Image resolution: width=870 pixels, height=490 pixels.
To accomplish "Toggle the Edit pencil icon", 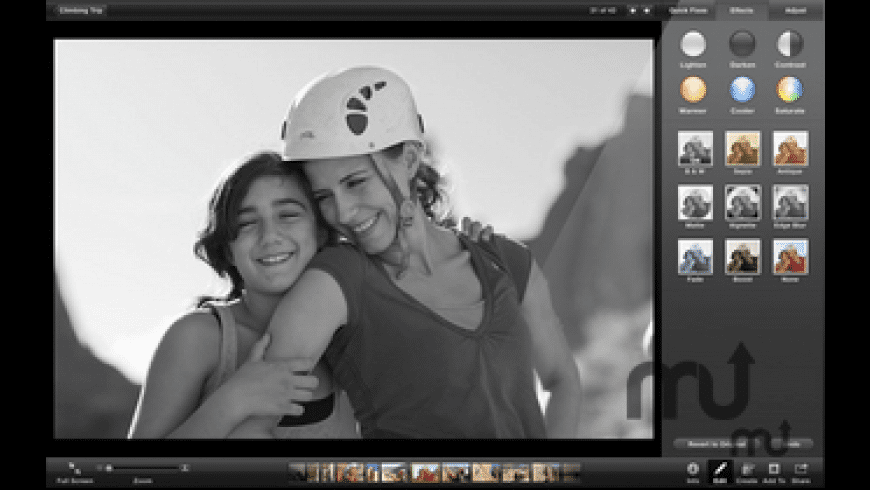I will tap(720, 469).
